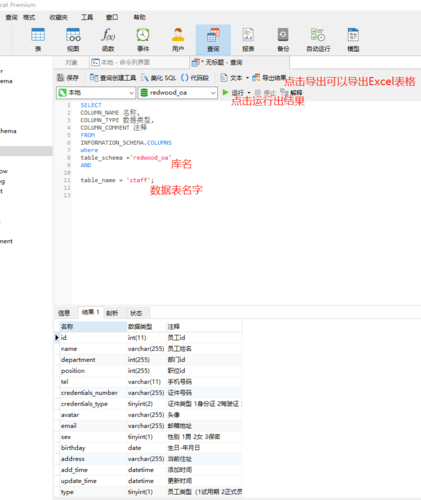Image resolution: width=421 pixels, height=500 pixels.
Task: Click 导出结果 to export results
Action: click(269, 78)
